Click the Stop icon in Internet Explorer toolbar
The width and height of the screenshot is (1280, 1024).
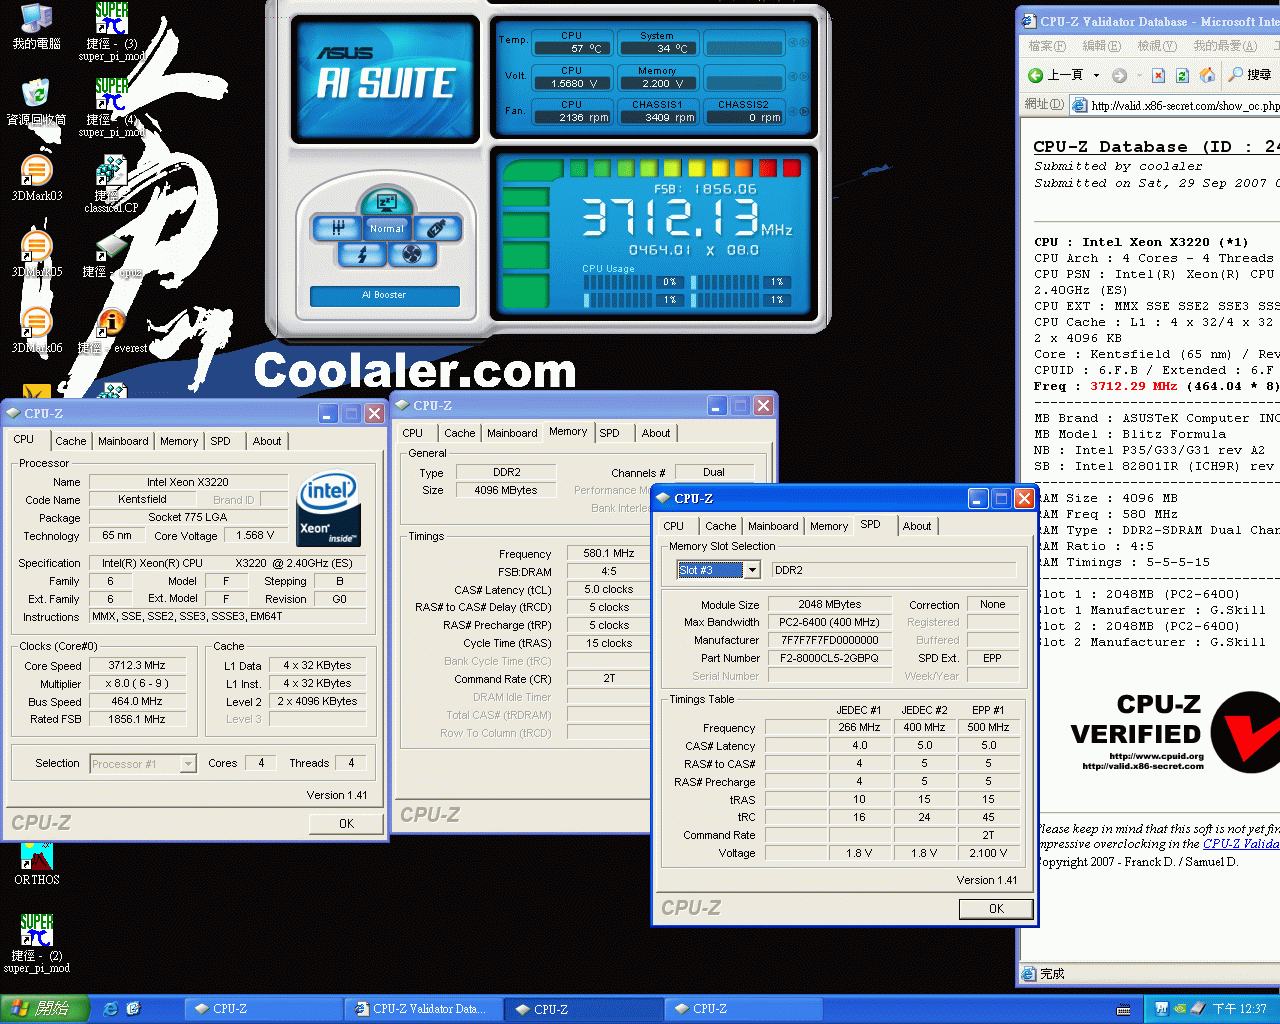[x=1158, y=75]
